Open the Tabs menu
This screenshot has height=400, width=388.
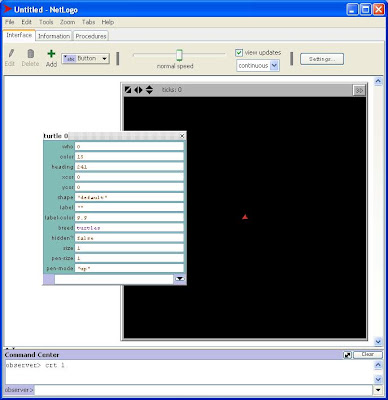[x=88, y=22]
